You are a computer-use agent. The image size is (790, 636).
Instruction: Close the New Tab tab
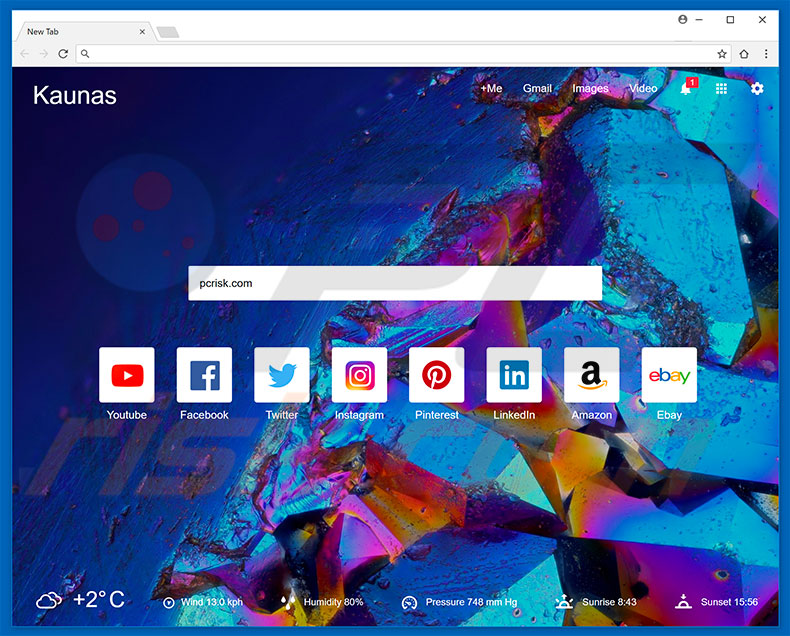(x=142, y=32)
